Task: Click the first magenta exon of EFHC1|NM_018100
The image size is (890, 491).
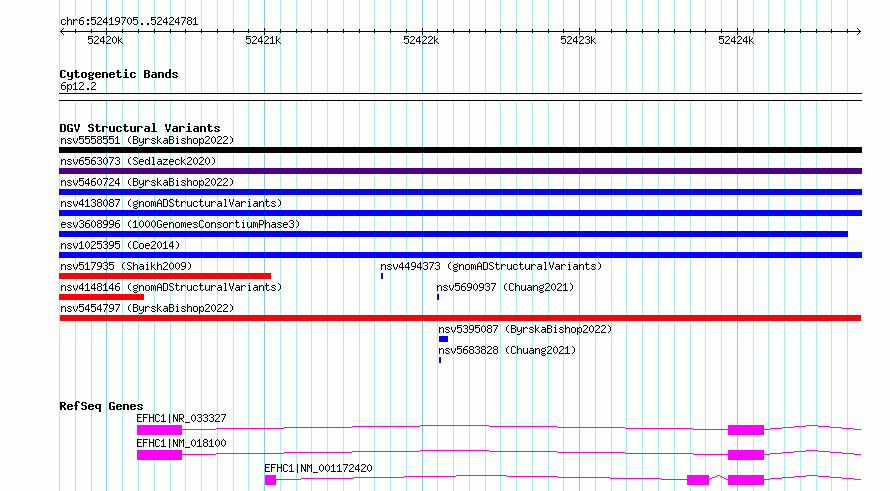Action: tap(159, 455)
